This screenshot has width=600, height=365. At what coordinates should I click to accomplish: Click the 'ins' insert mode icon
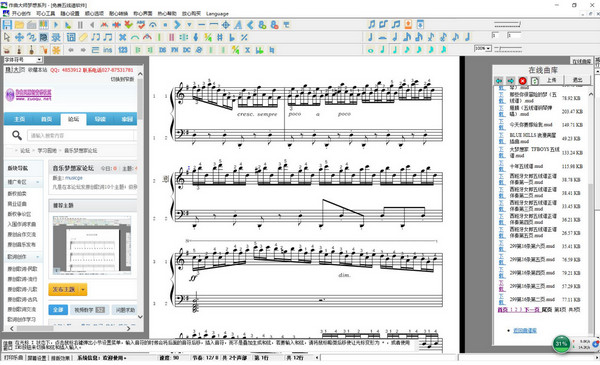(108, 50)
